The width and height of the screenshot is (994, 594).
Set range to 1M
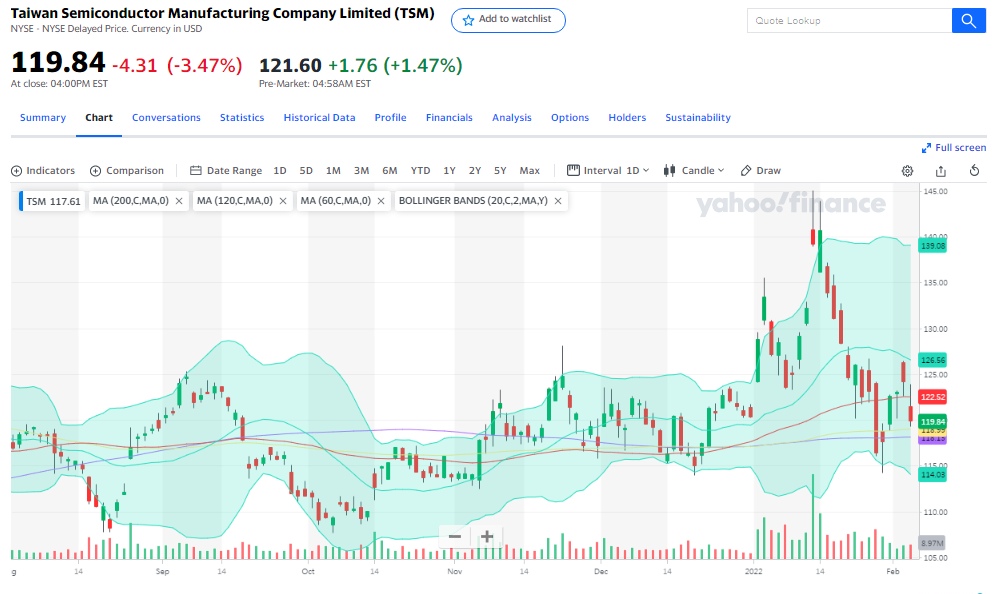[x=333, y=171]
